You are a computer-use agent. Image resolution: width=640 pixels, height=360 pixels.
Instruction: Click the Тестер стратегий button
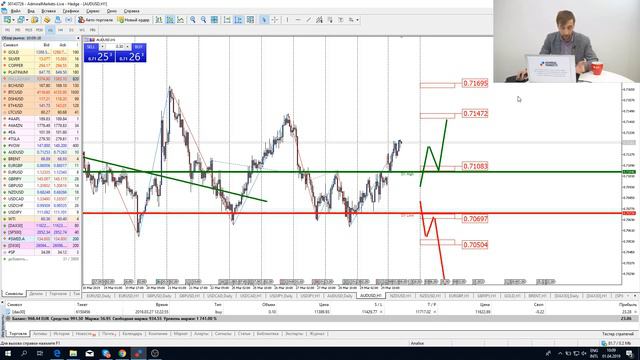coord(618,334)
